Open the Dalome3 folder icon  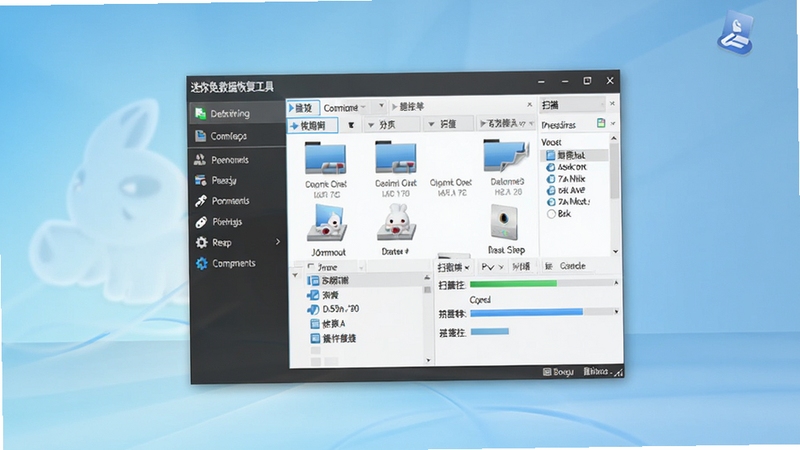506,157
